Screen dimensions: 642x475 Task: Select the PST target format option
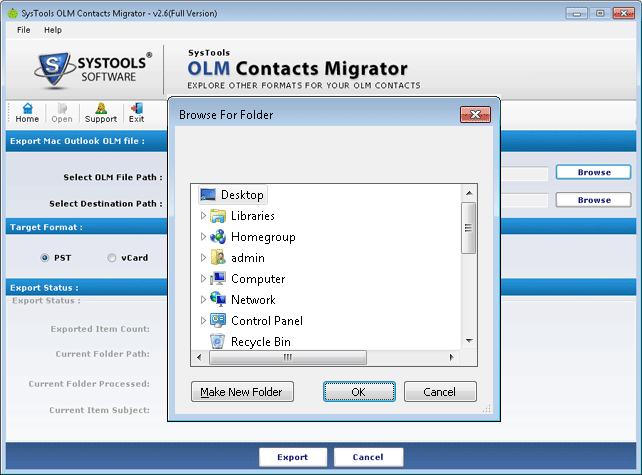pos(45,258)
